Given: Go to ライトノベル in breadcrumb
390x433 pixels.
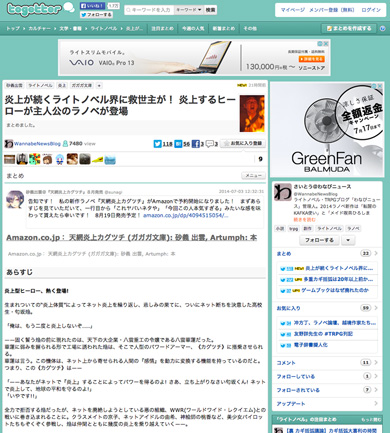Looking at the screenshot, I should click(104, 29).
